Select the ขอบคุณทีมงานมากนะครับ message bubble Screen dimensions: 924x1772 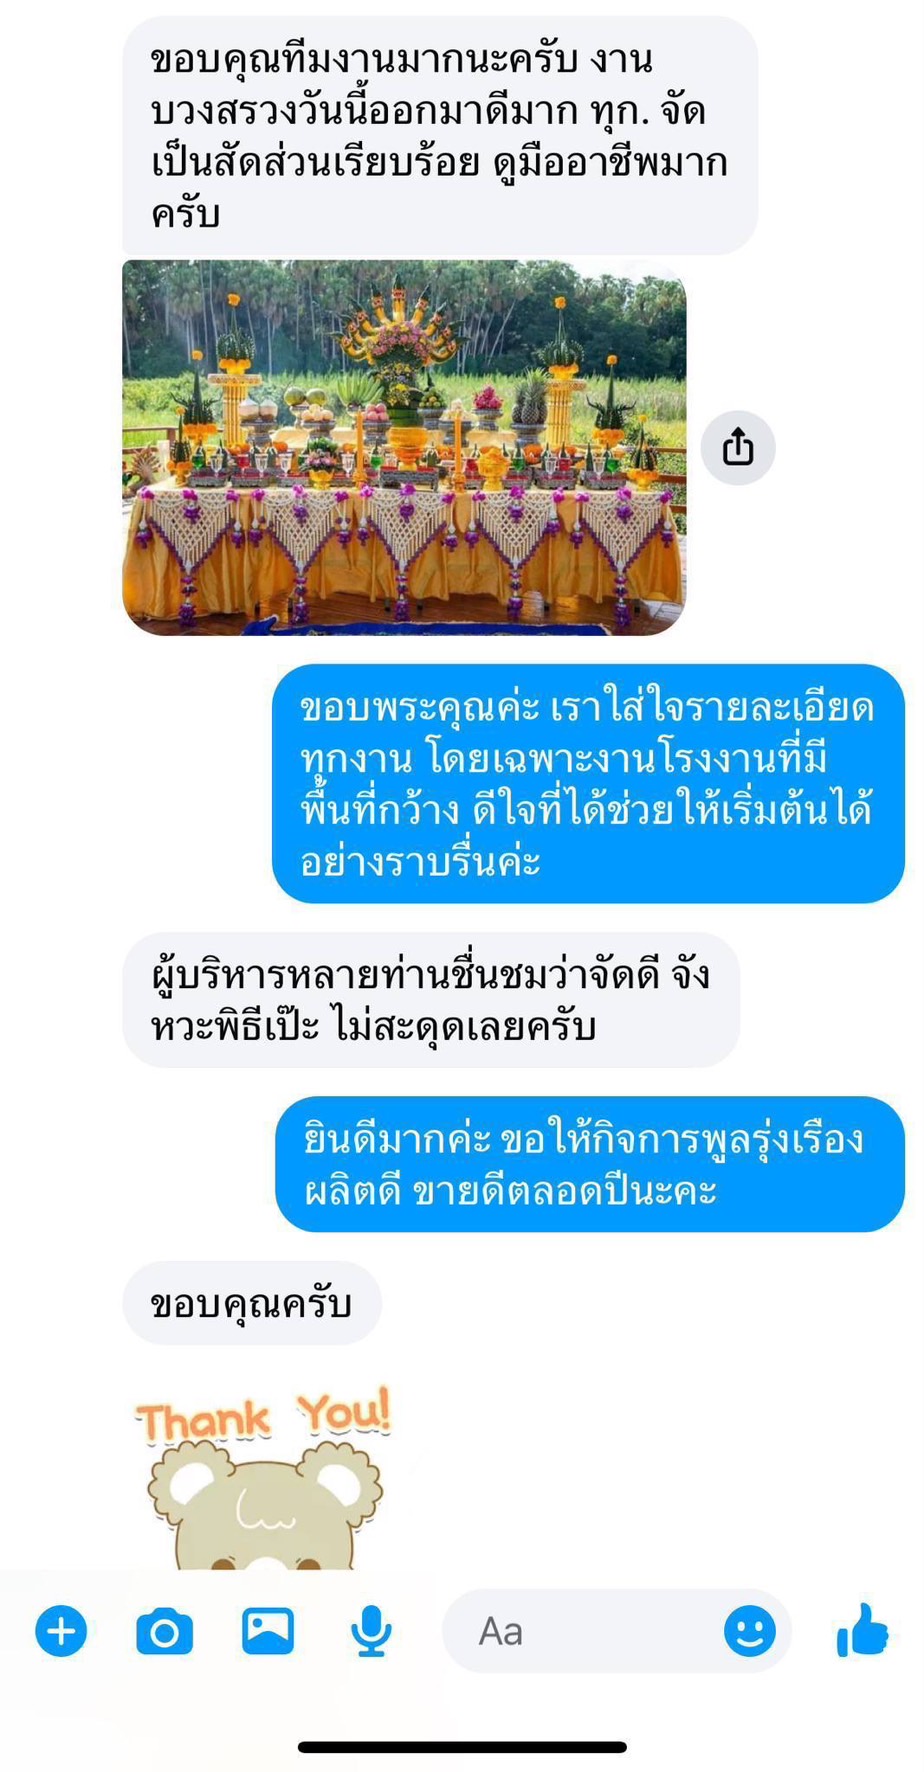click(440, 135)
